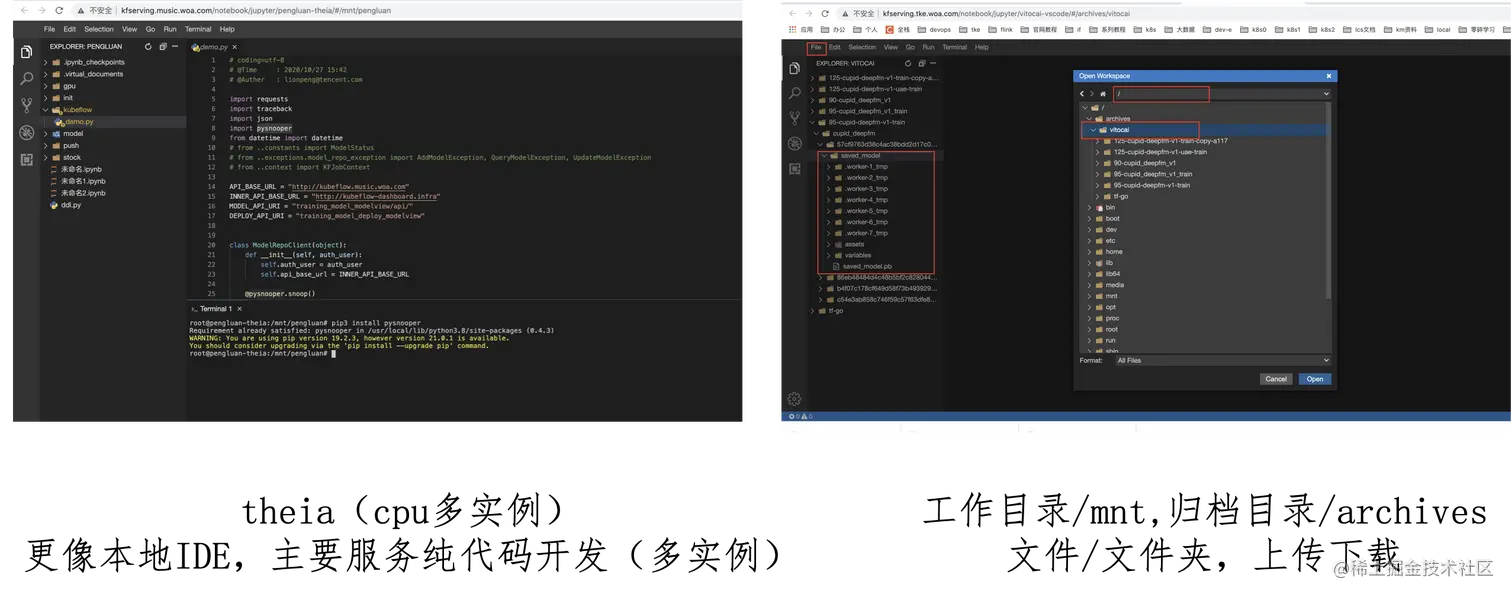Image resolution: width=1512 pixels, height=597 pixels.
Task: Select demo.py in the kubeflow folder
Action: point(79,122)
